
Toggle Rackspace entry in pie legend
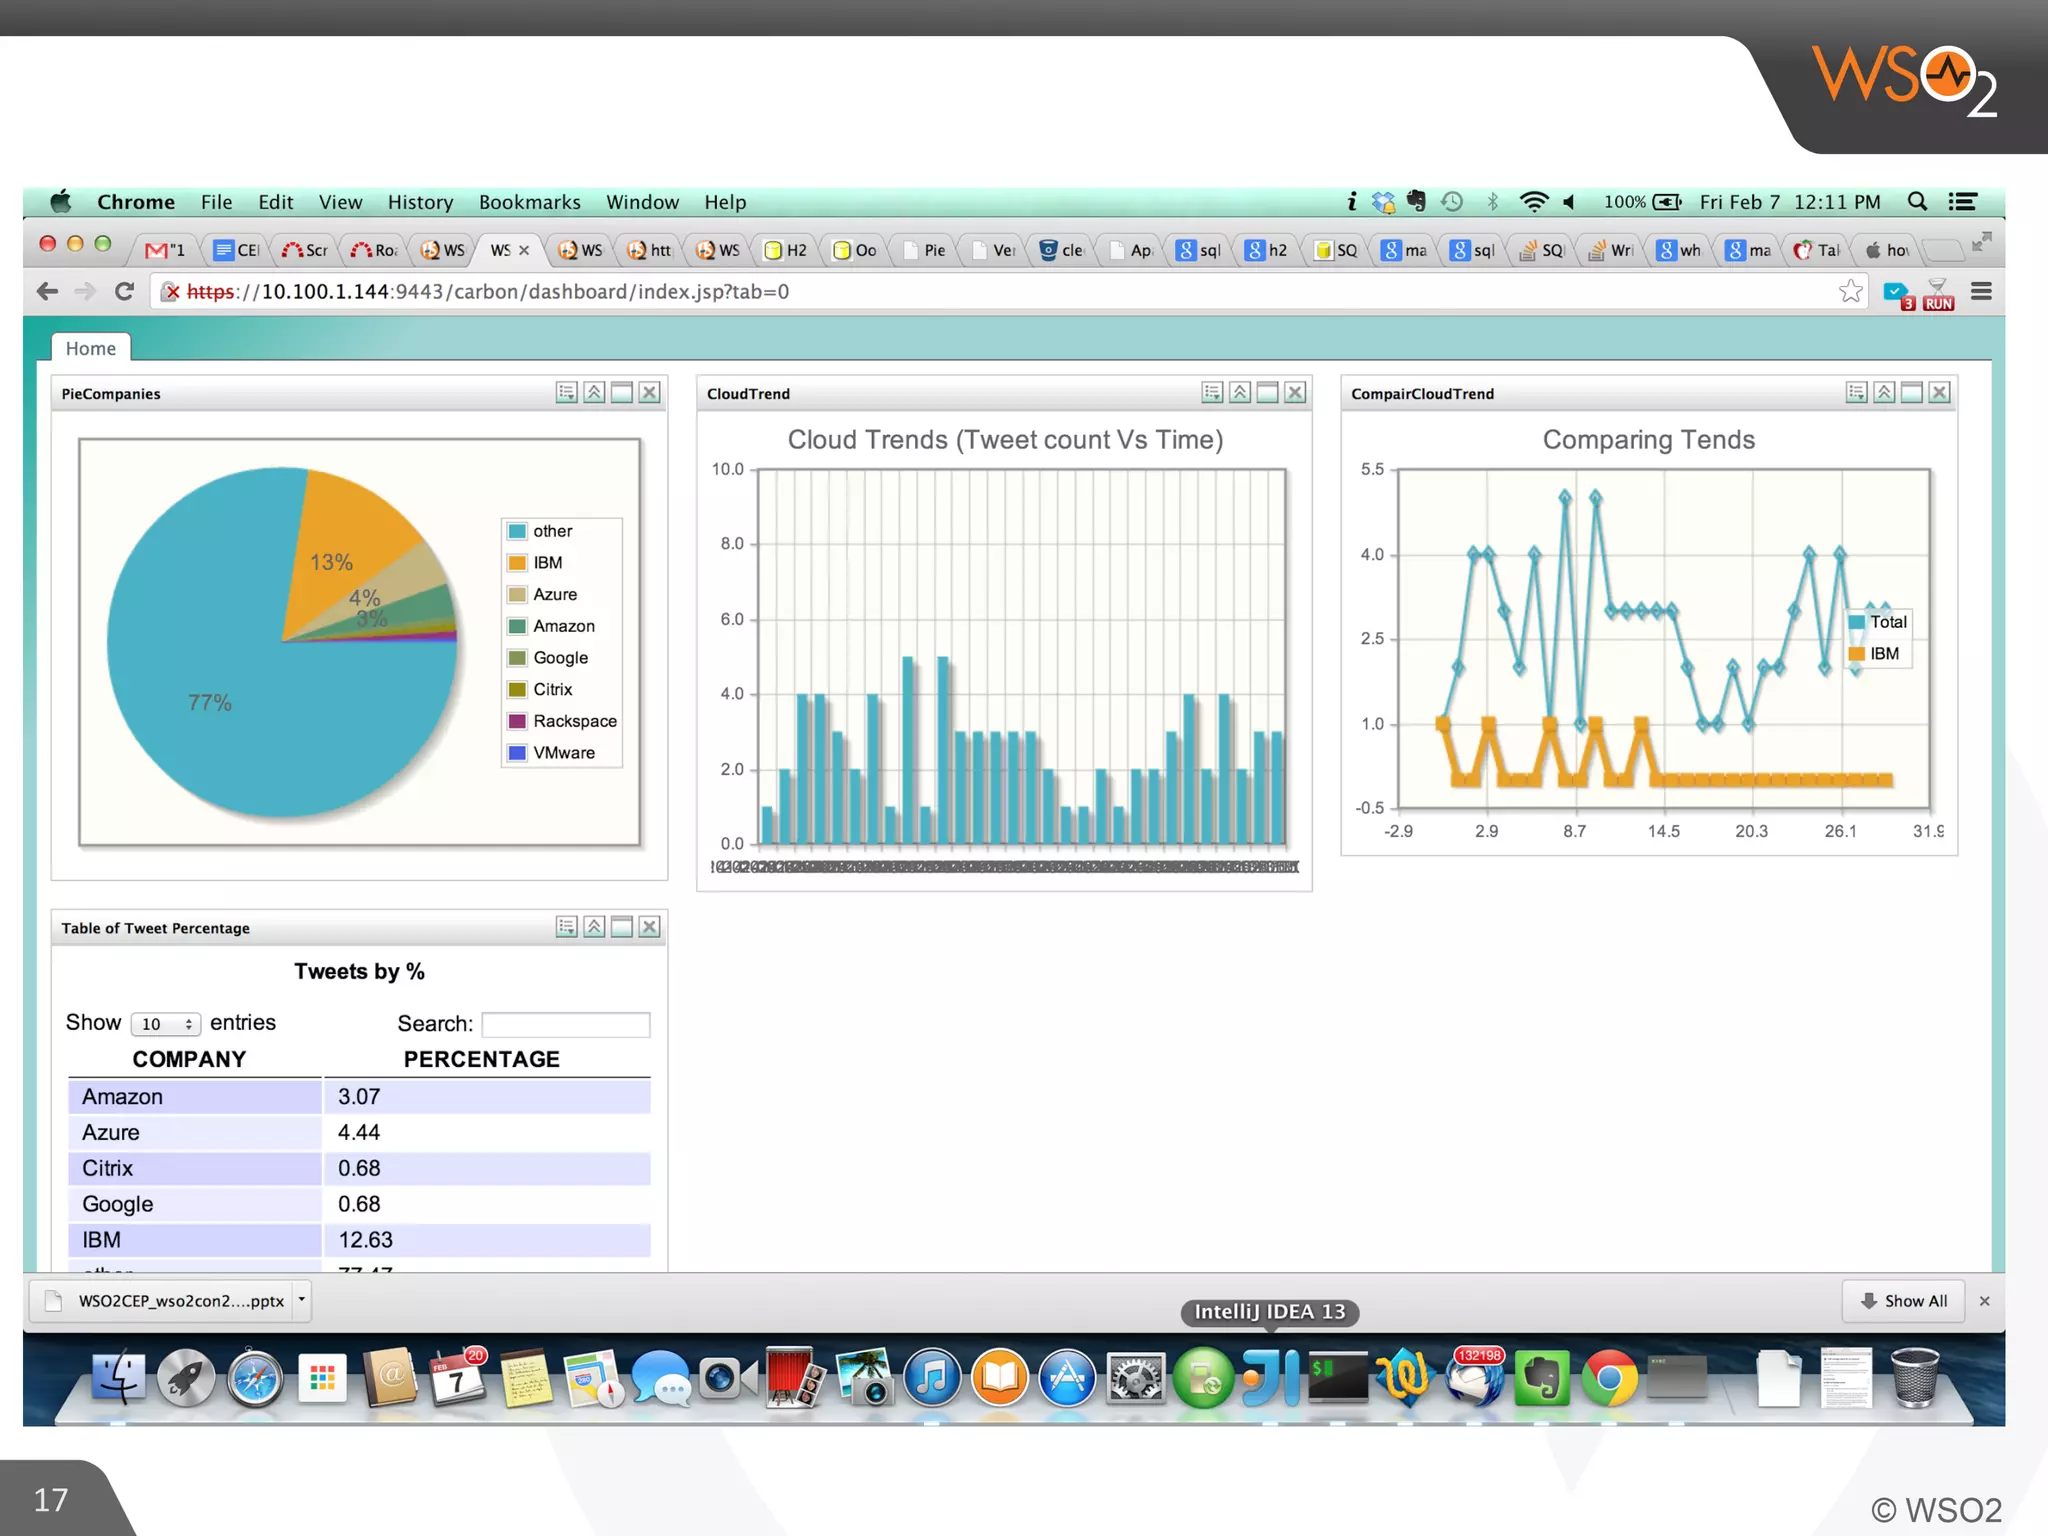tap(574, 721)
